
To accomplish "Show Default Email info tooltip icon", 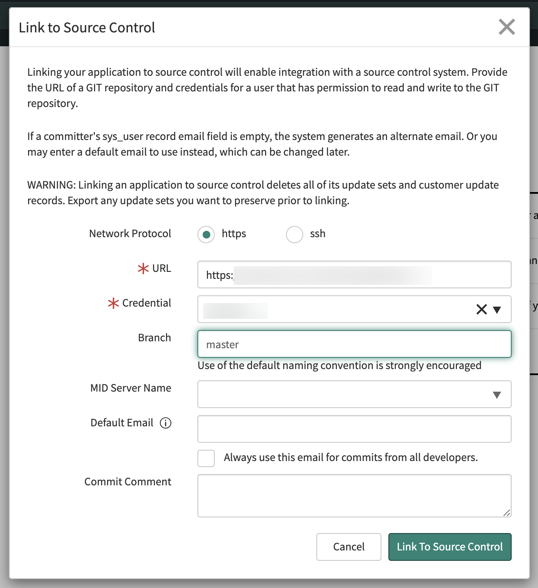I will pyautogui.click(x=166, y=423).
